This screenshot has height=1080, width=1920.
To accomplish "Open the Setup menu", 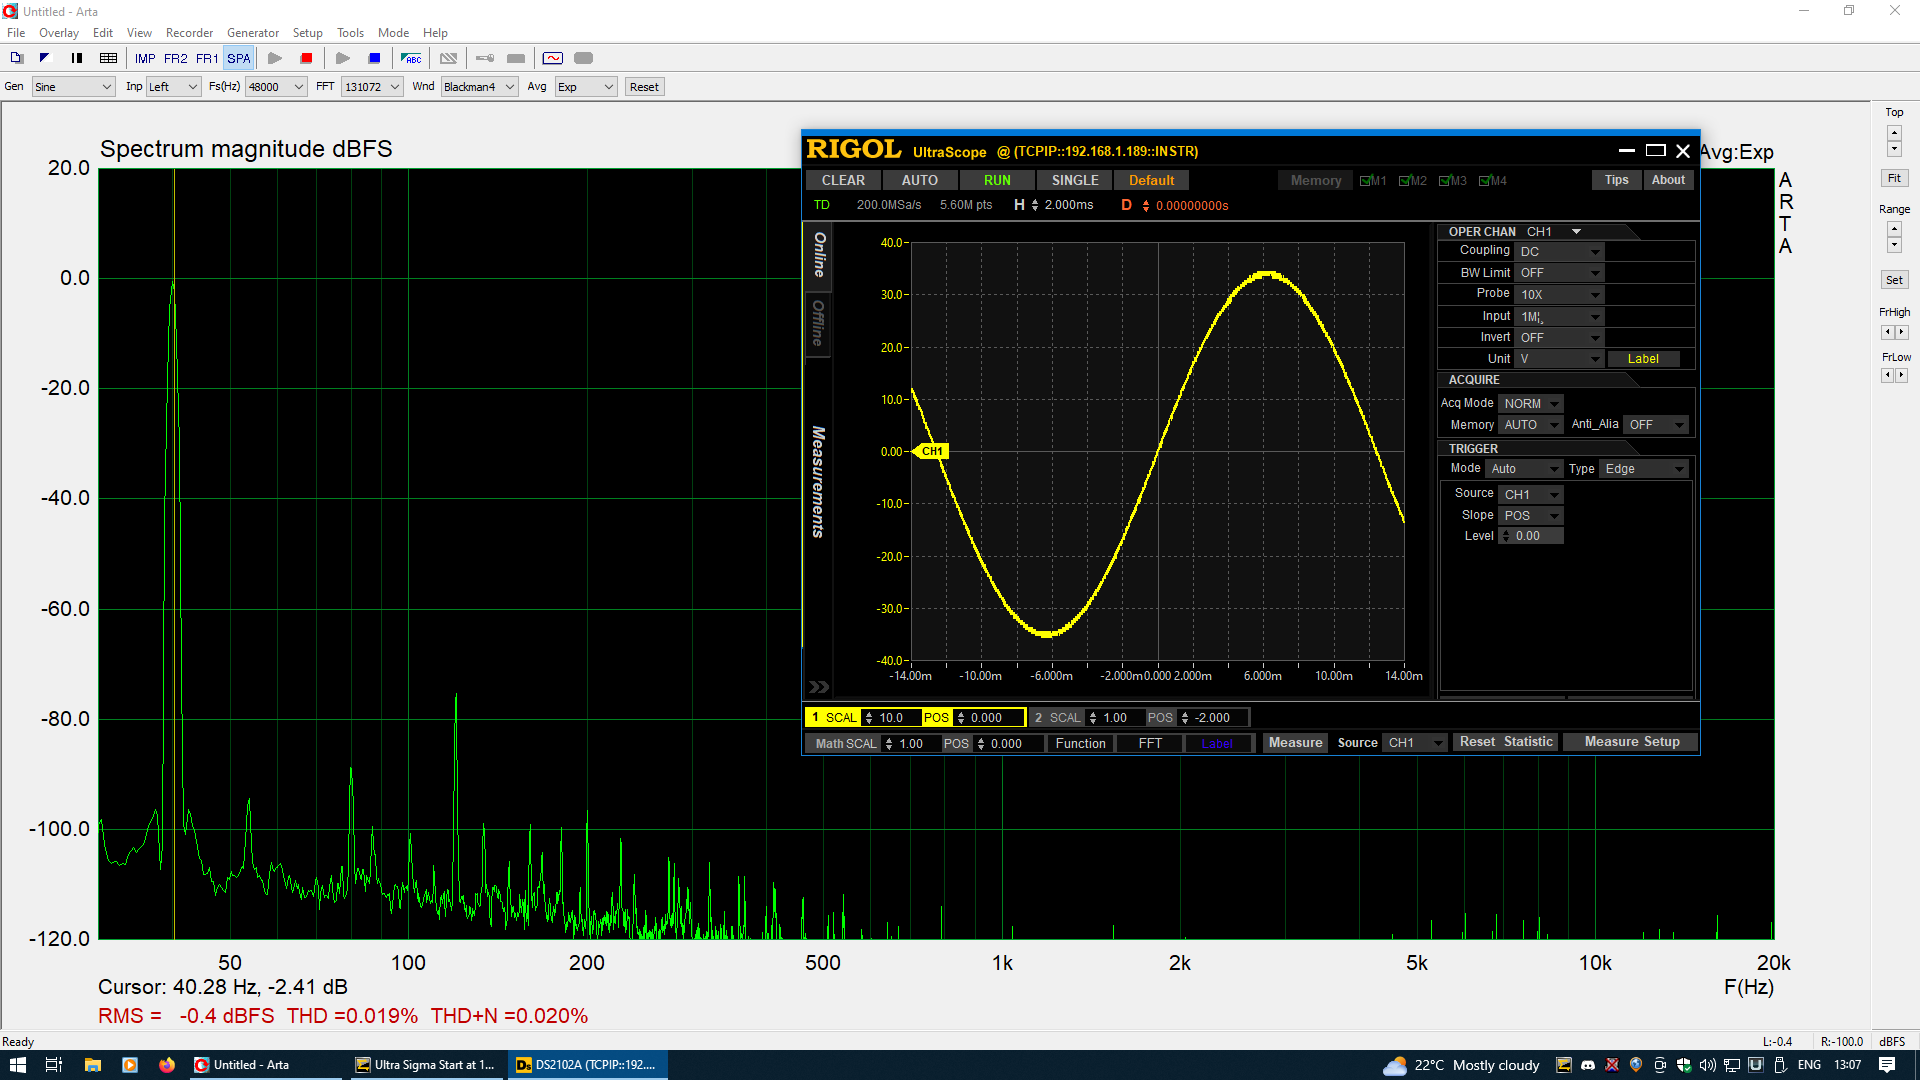I will pyautogui.click(x=308, y=33).
